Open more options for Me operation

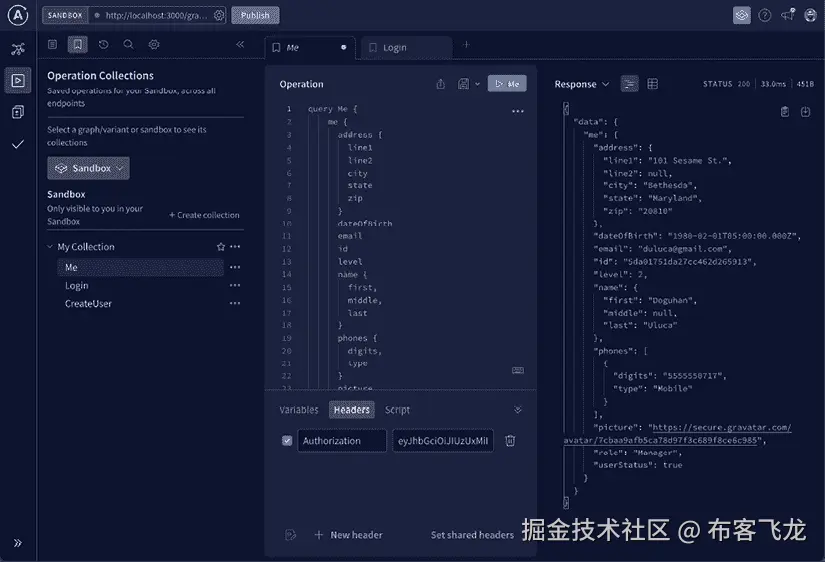coord(235,267)
